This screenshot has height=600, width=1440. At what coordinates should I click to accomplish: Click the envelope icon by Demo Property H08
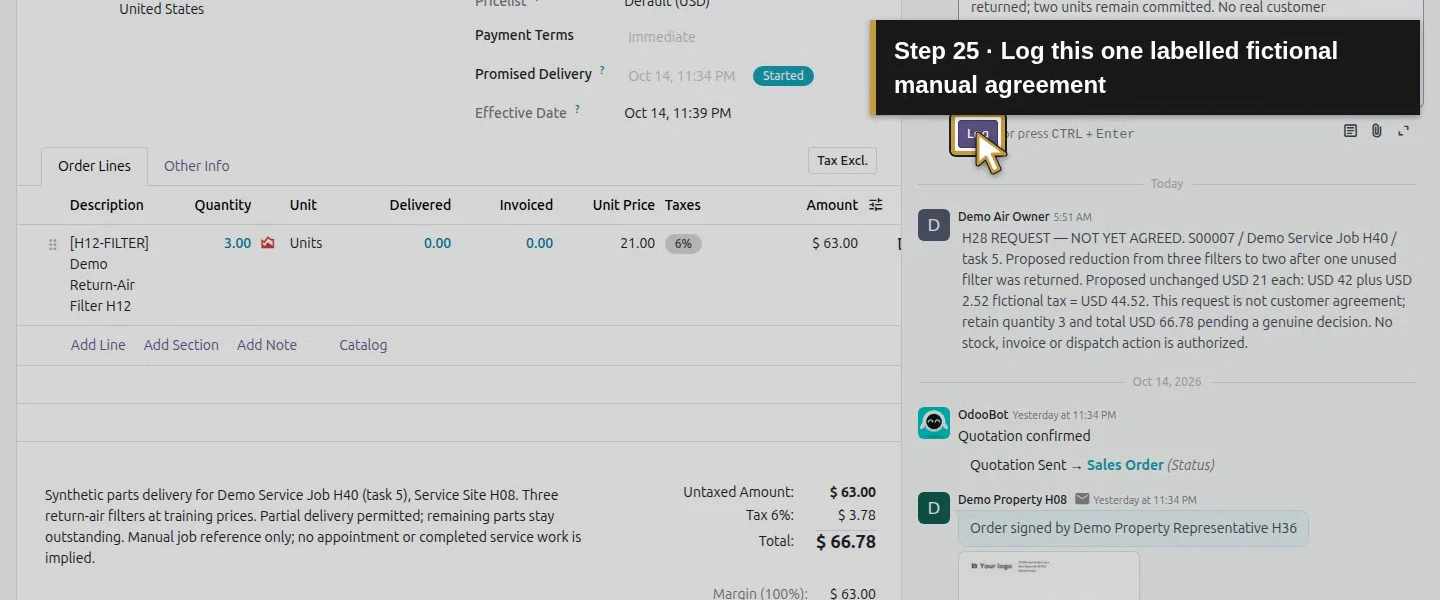1082,499
